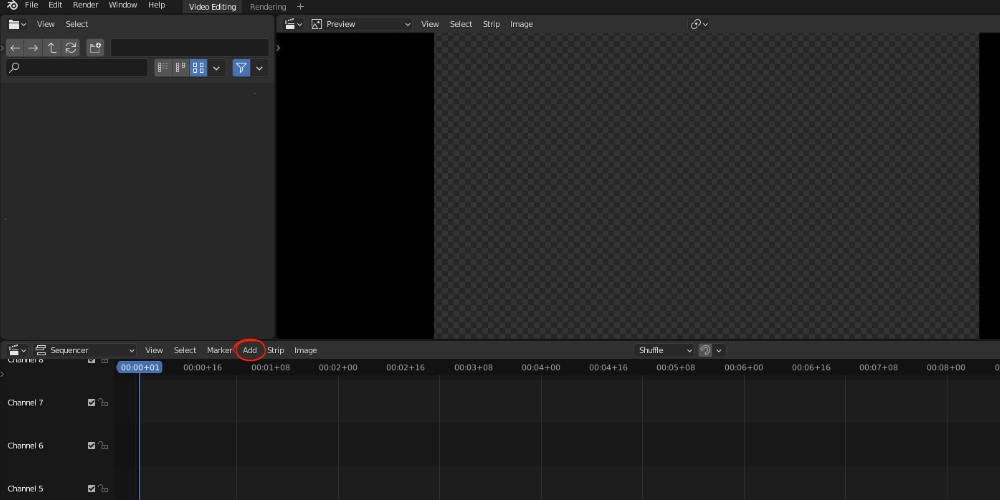
Task: Switch to the Rendering workspace tab
Action: [x=268, y=7]
